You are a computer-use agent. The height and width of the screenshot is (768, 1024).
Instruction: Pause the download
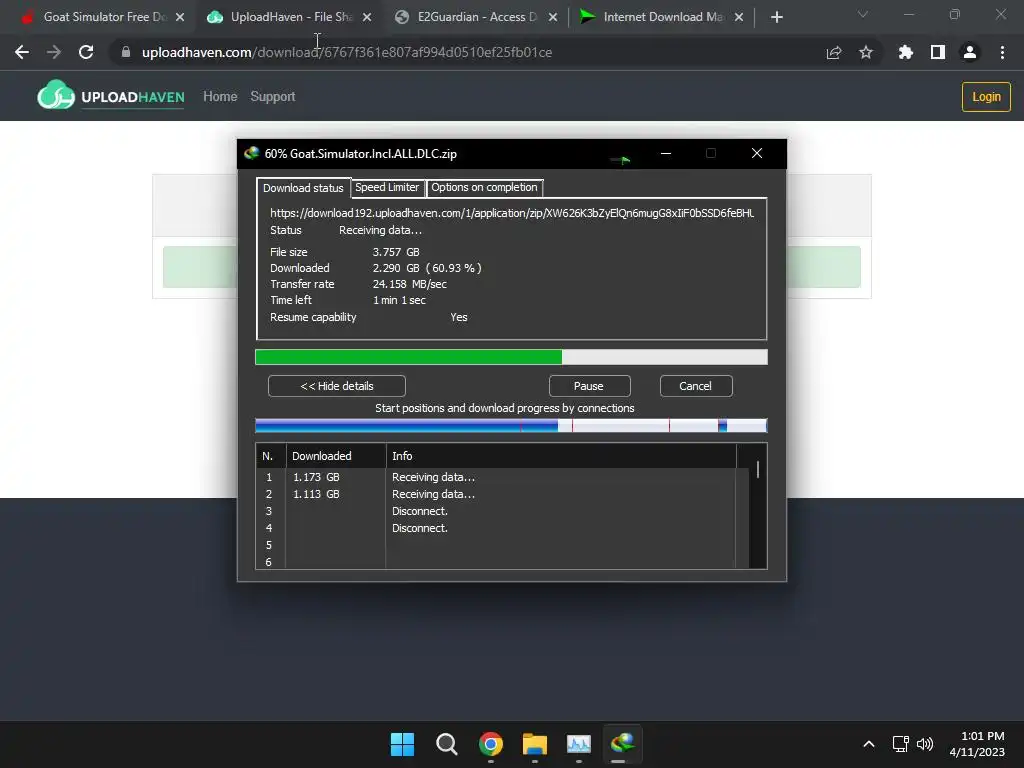(589, 386)
